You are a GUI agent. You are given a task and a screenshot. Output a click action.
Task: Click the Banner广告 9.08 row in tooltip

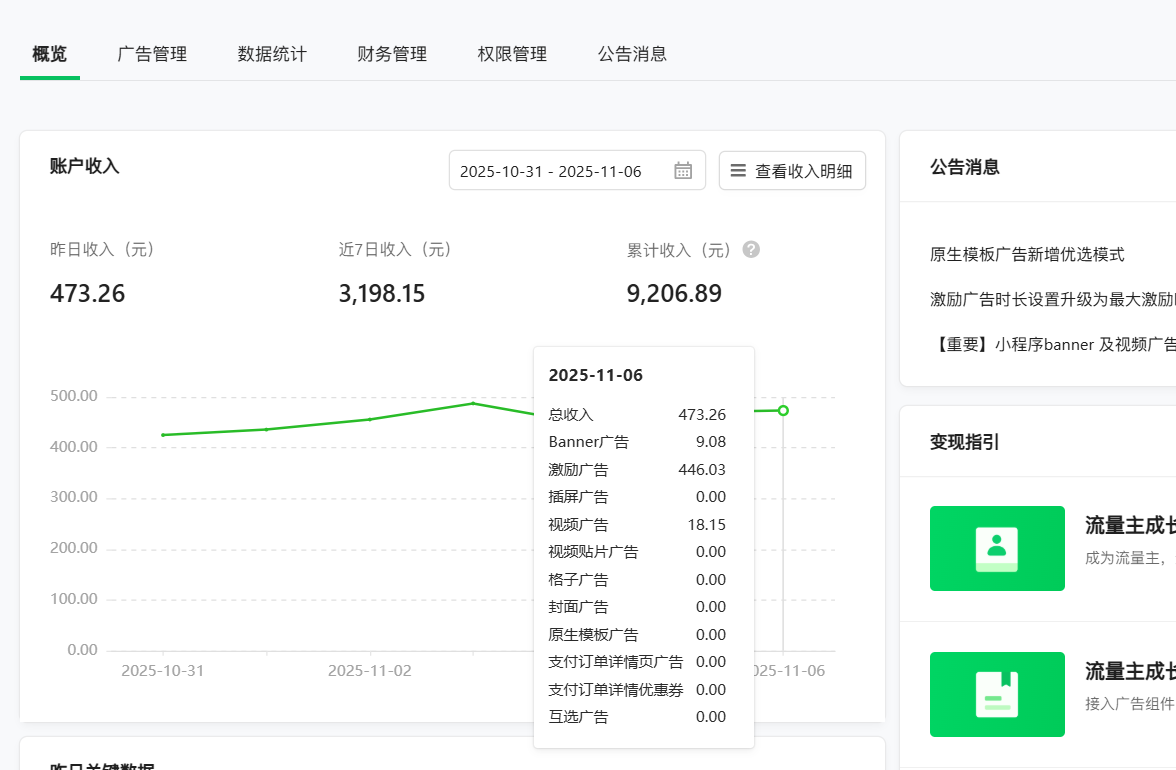[x=637, y=442]
